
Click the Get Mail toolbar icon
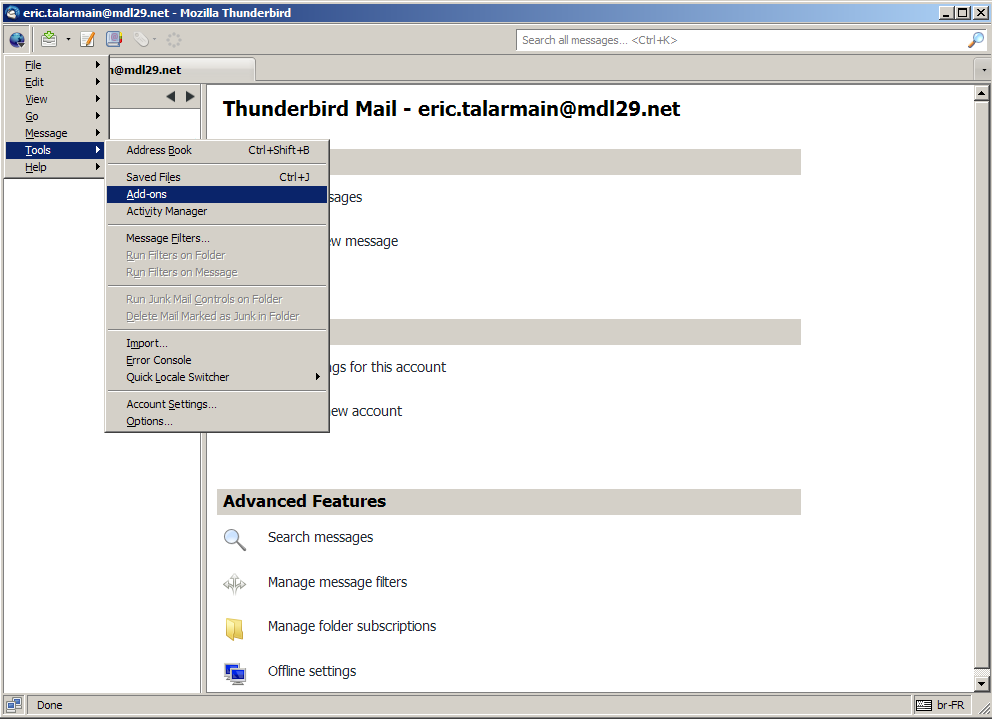click(x=49, y=39)
